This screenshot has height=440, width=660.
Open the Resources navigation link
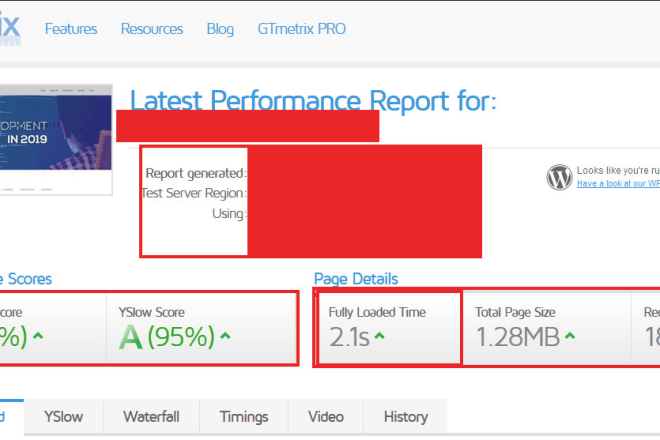click(x=152, y=29)
